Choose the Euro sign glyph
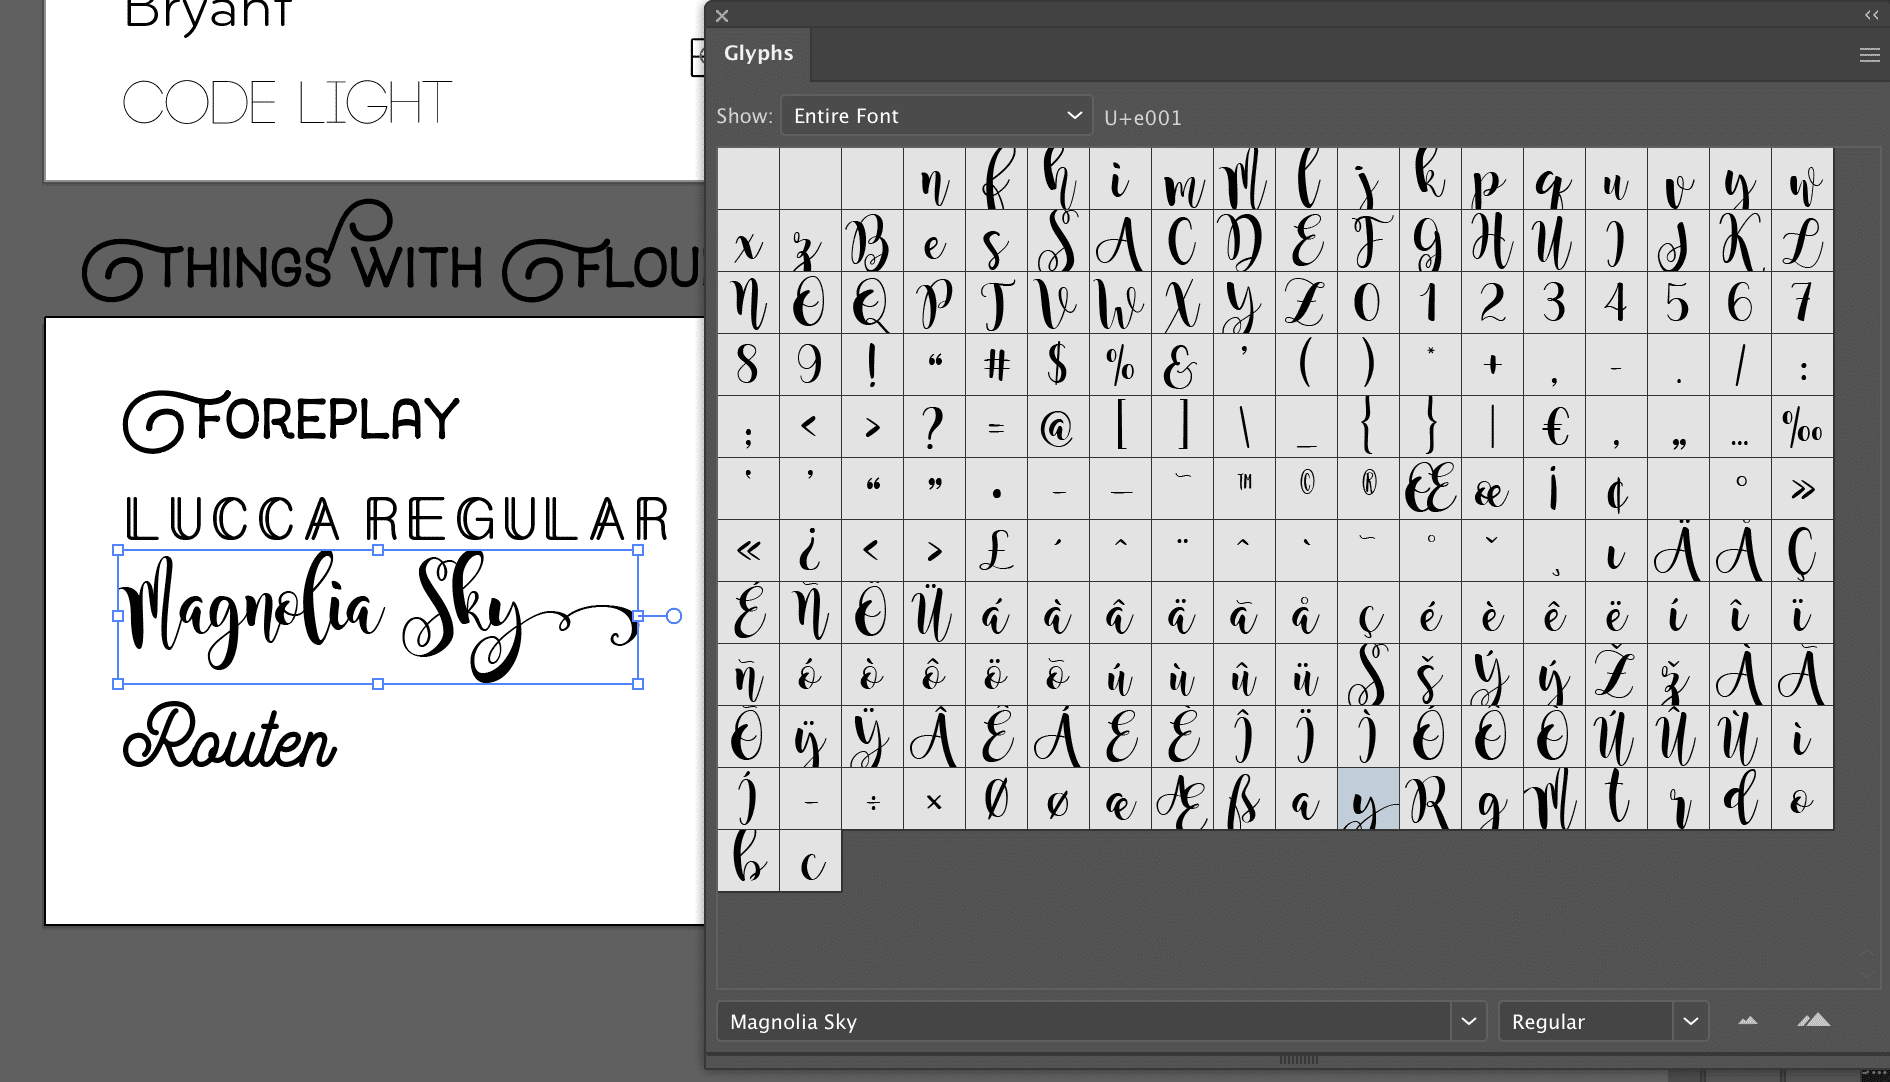Image resolution: width=1890 pixels, height=1082 pixels. (1554, 427)
